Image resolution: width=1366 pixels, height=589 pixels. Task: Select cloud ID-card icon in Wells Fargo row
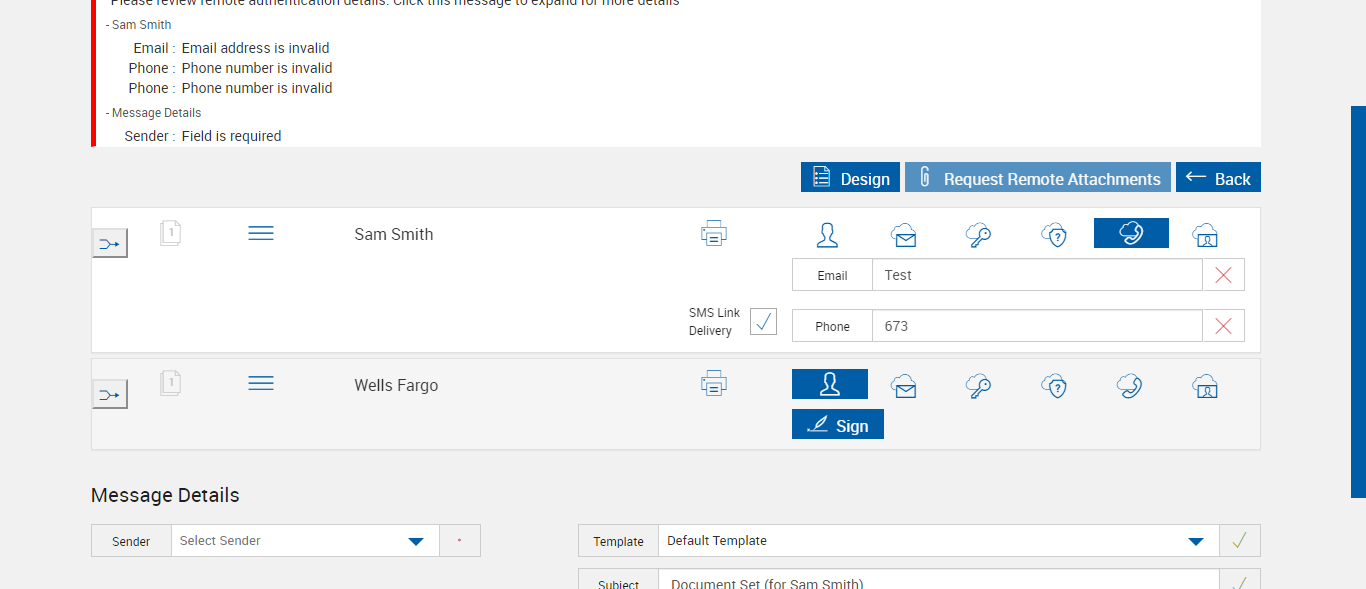(x=1205, y=386)
